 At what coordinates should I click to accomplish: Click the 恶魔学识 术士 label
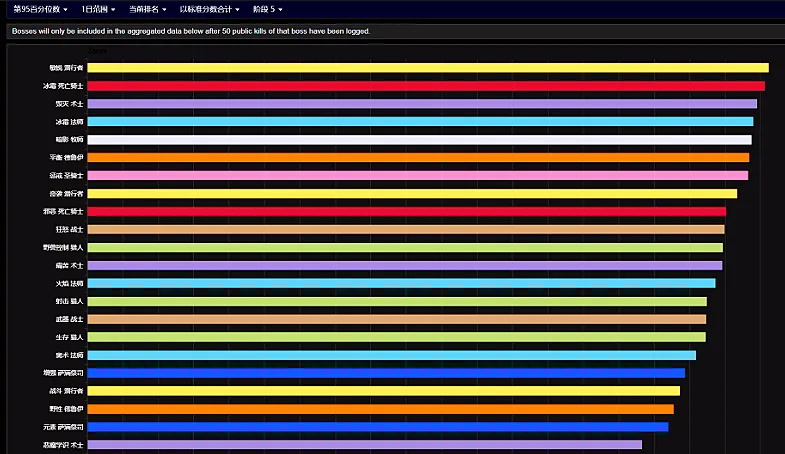63,444
